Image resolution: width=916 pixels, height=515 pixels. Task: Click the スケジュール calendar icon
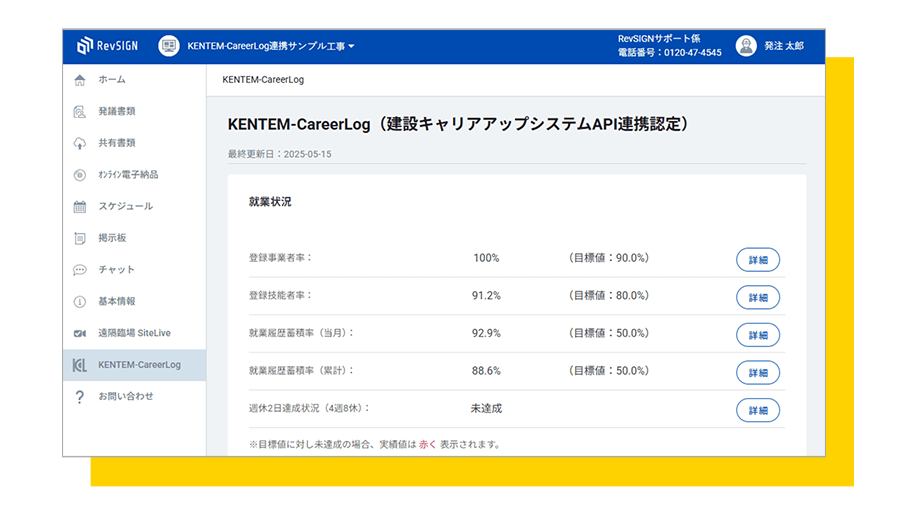(80, 207)
